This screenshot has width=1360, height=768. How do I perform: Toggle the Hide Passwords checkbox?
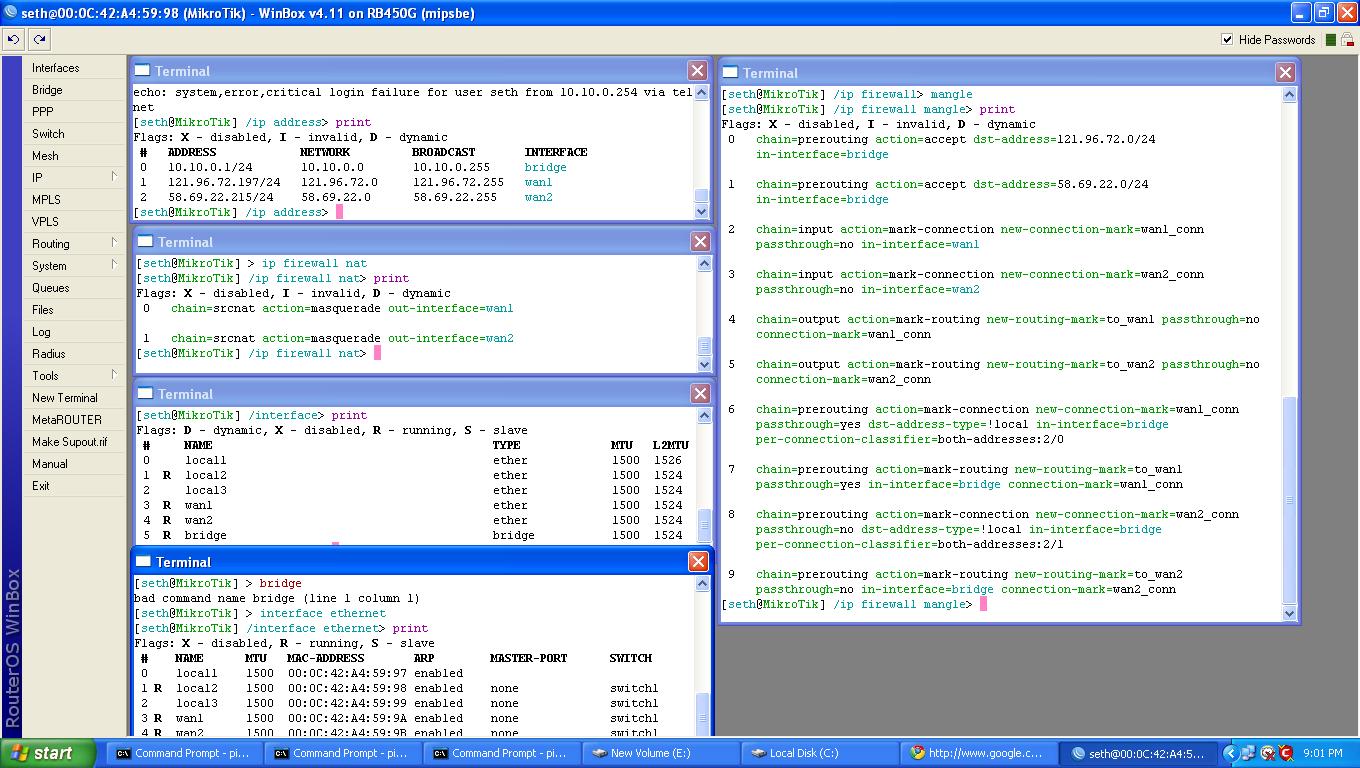pos(1227,40)
